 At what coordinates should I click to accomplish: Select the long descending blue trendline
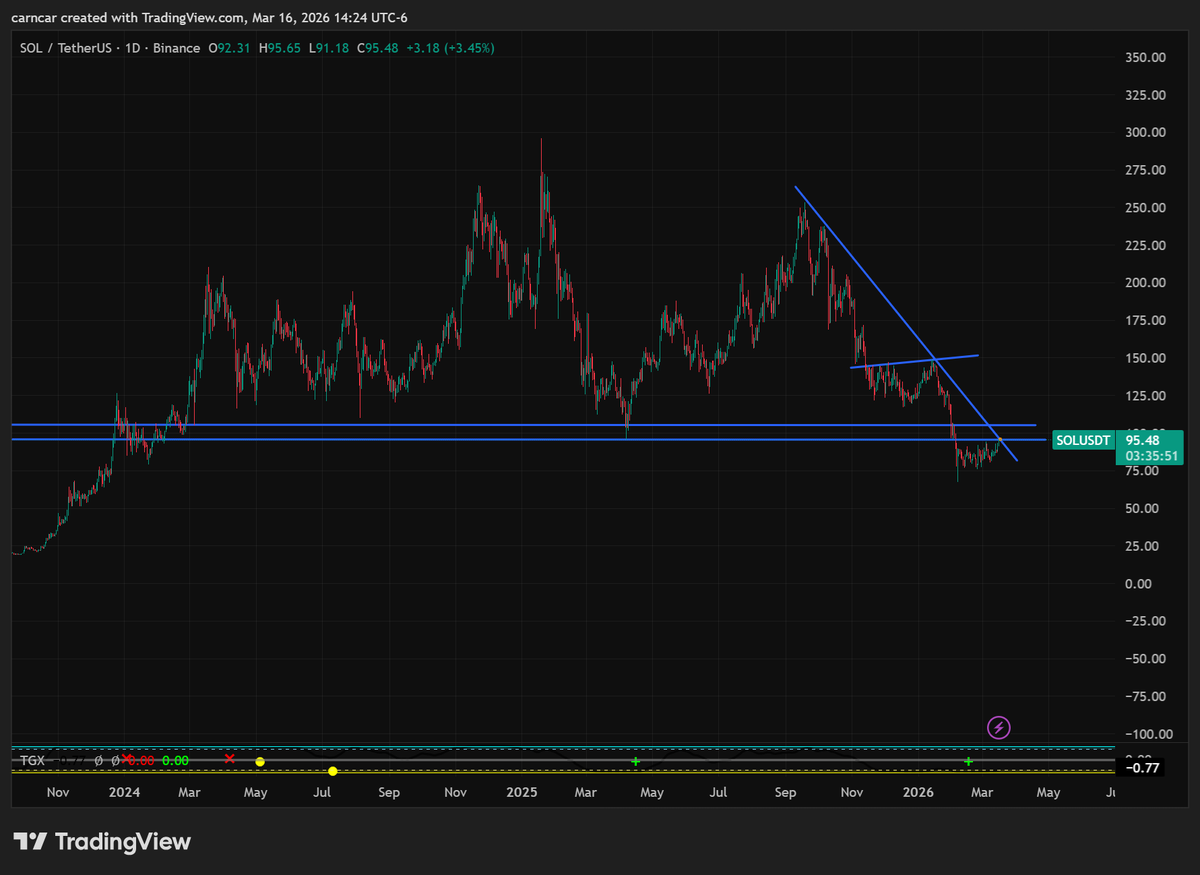tap(905, 322)
